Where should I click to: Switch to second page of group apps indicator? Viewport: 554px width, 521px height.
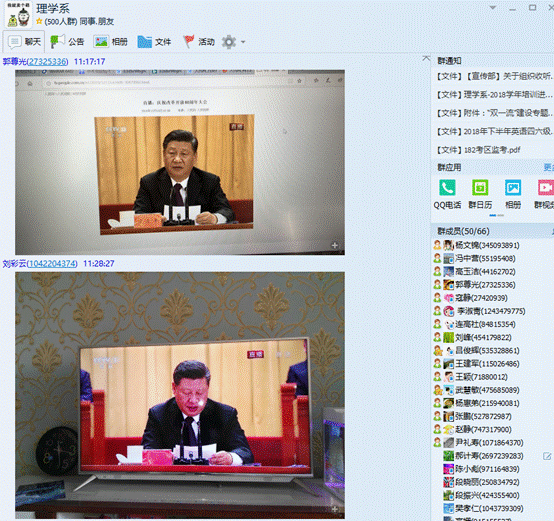[x=501, y=215]
